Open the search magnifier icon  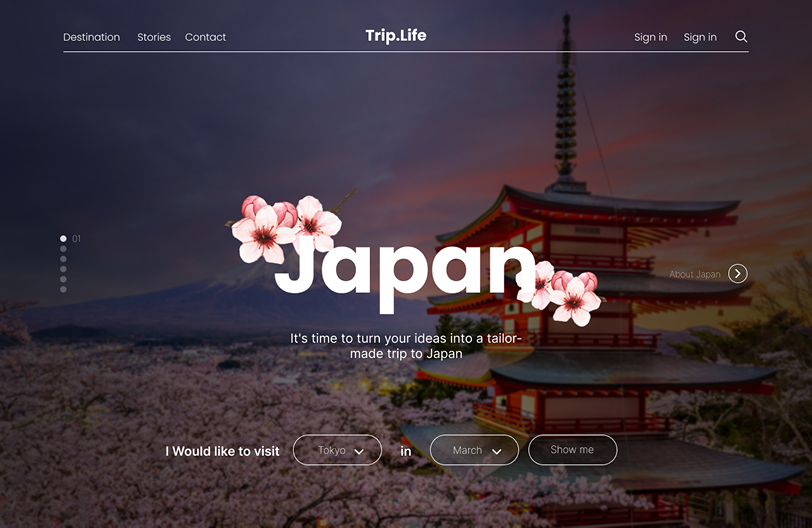tap(741, 37)
